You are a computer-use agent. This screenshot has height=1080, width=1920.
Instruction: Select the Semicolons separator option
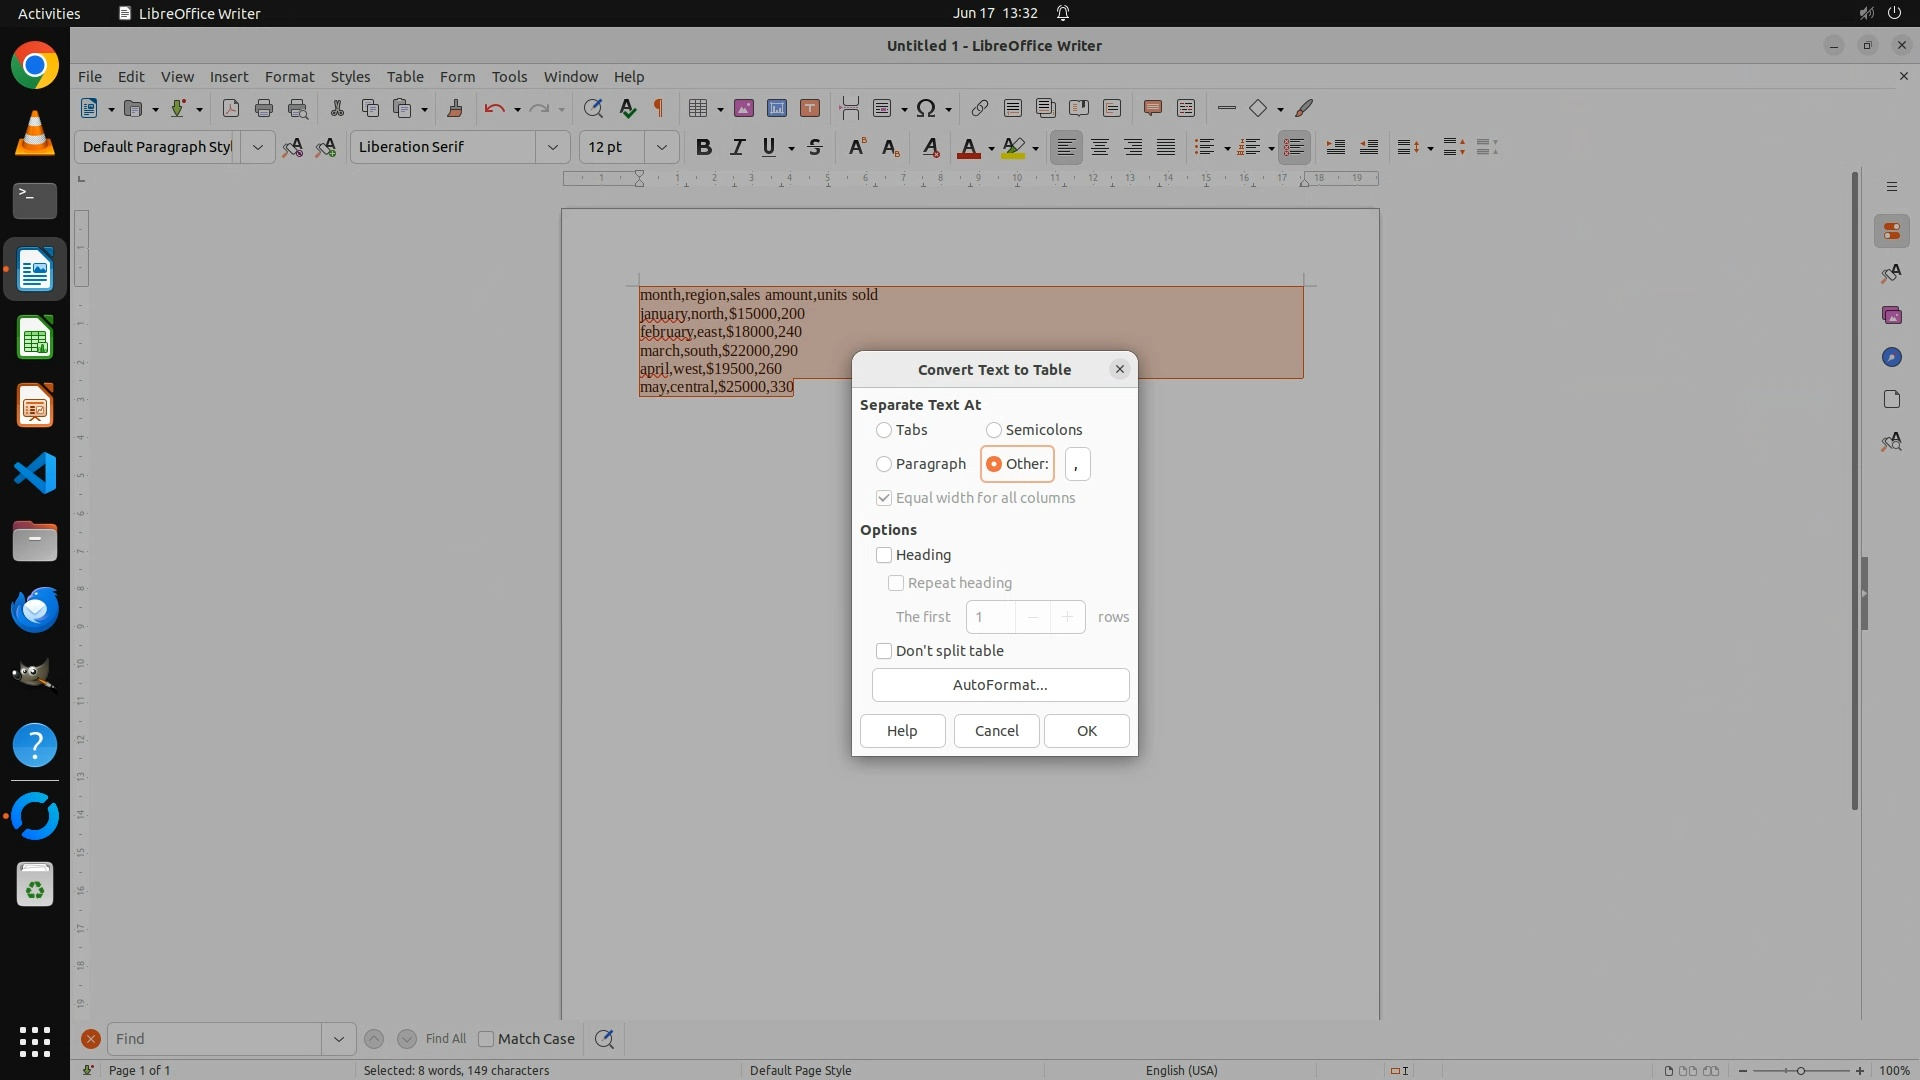click(994, 430)
